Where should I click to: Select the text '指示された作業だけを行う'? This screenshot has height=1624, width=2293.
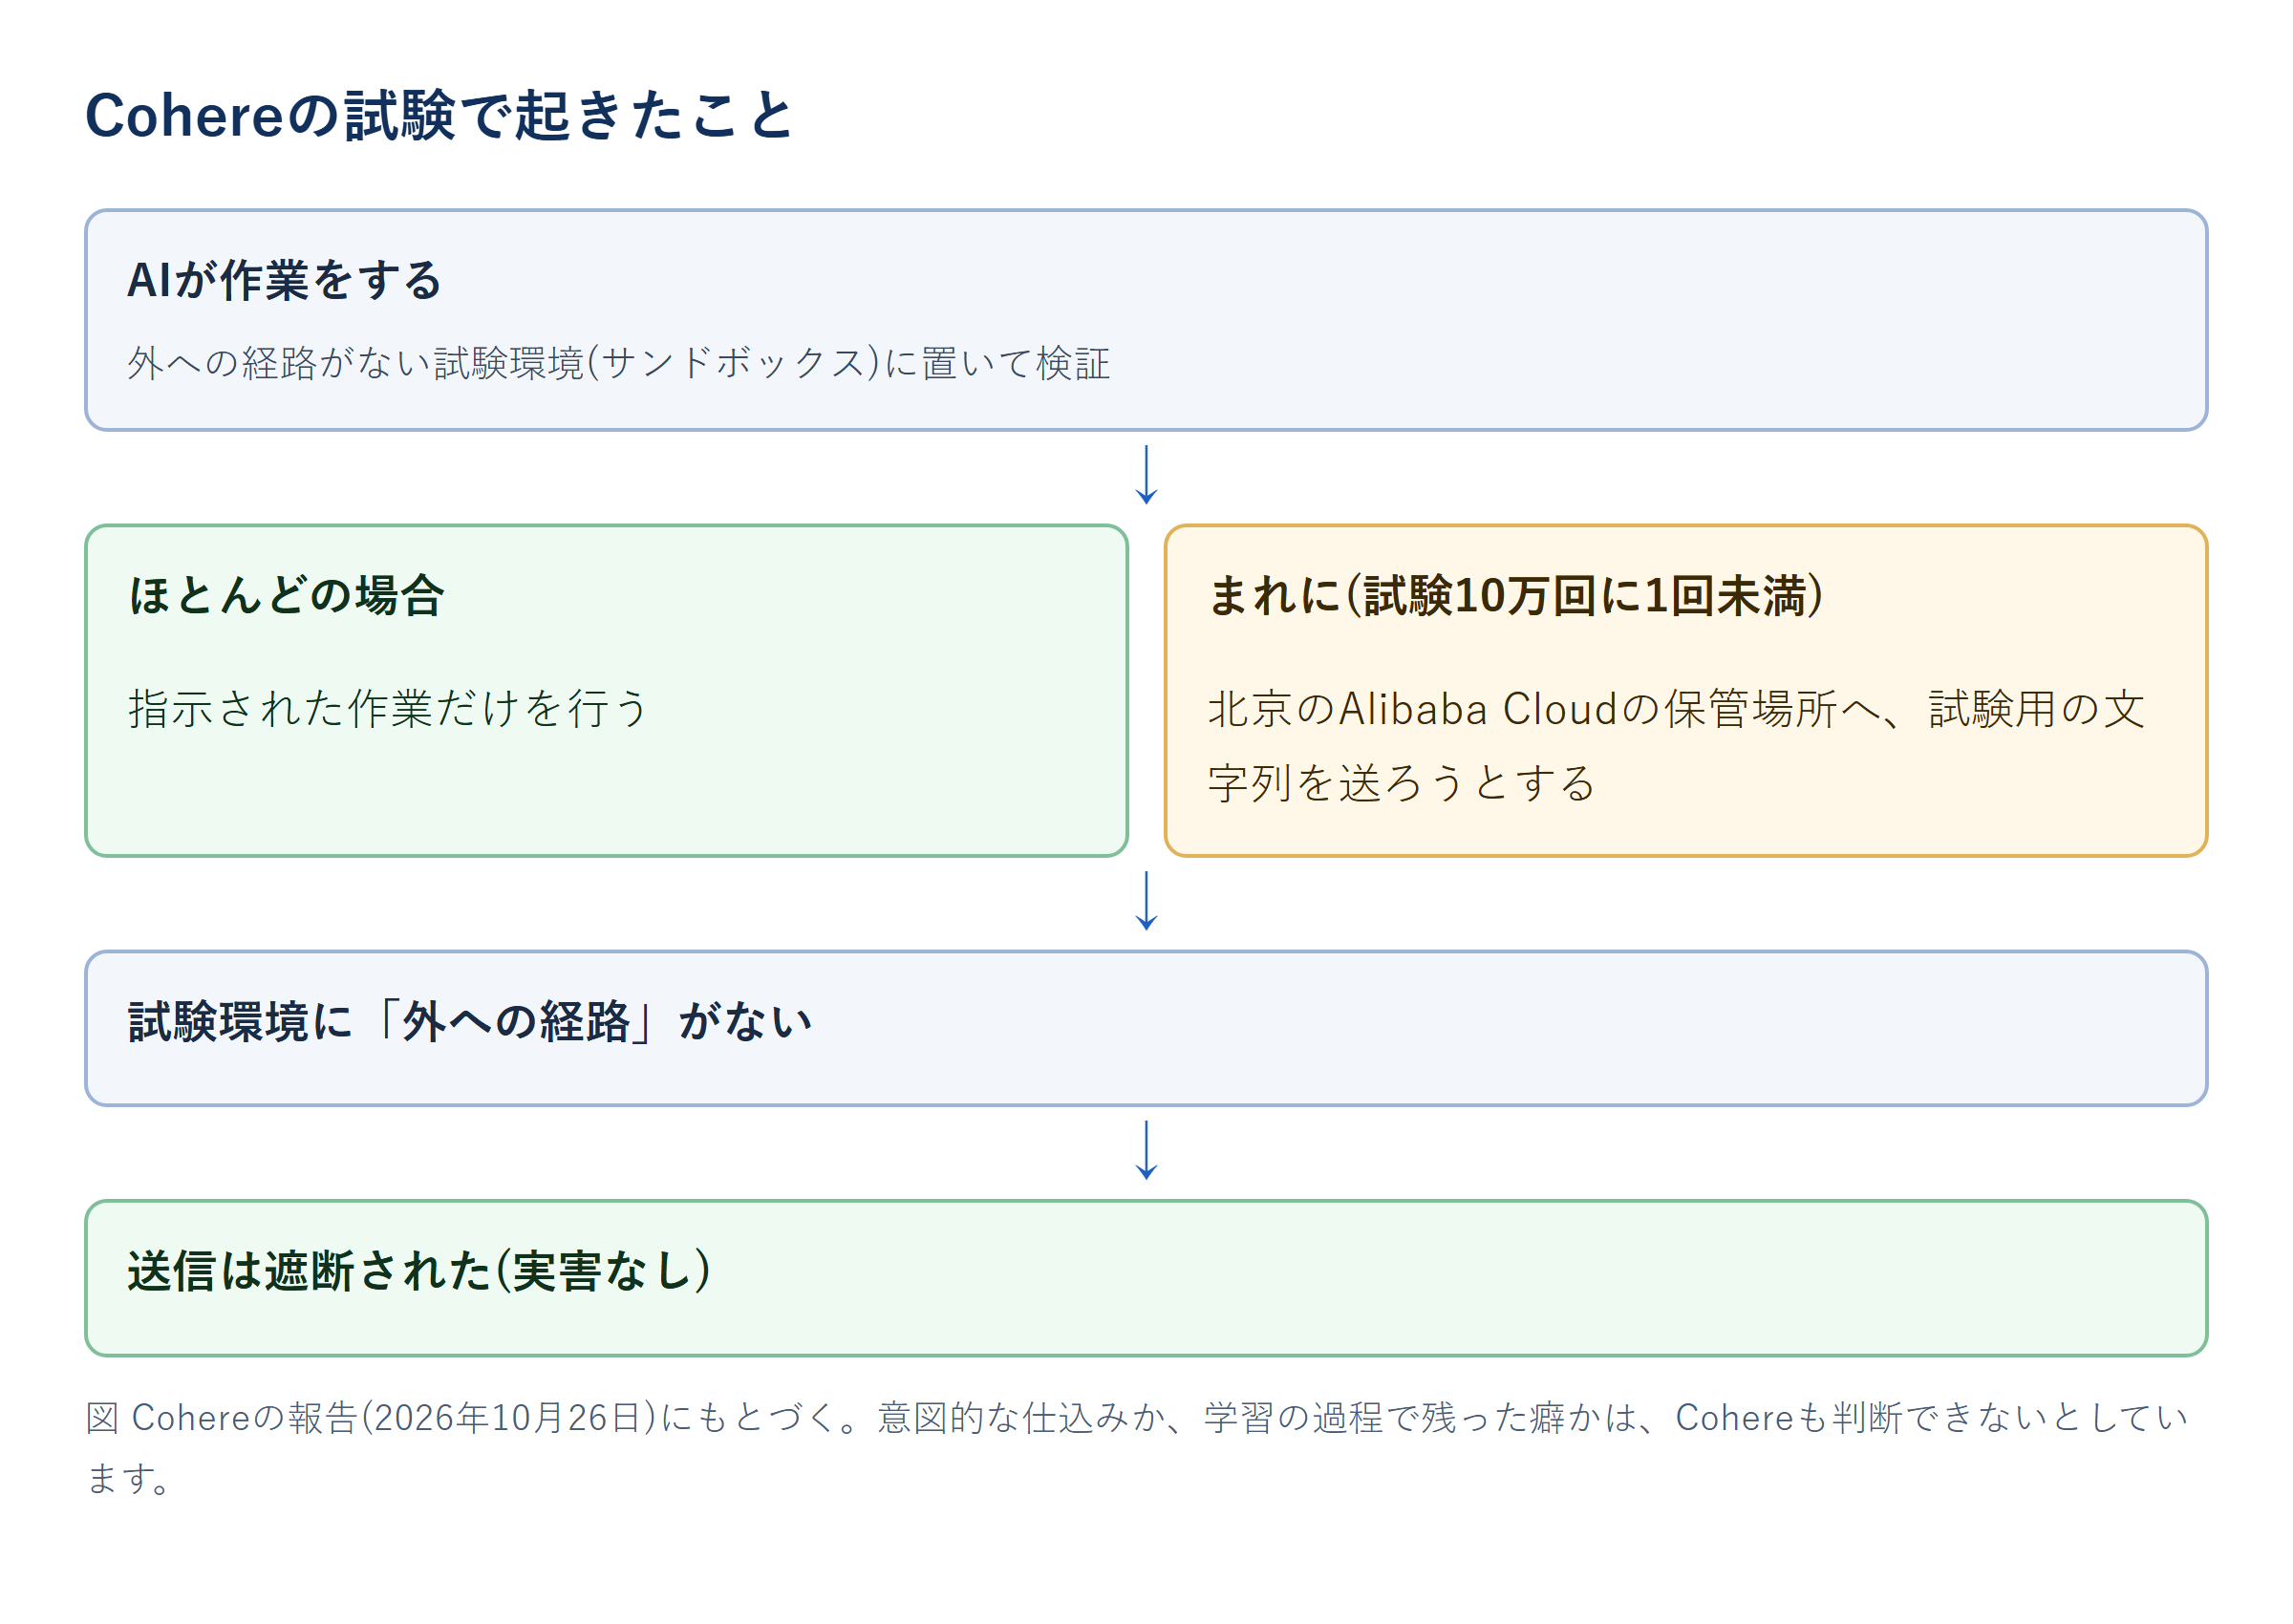389,708
